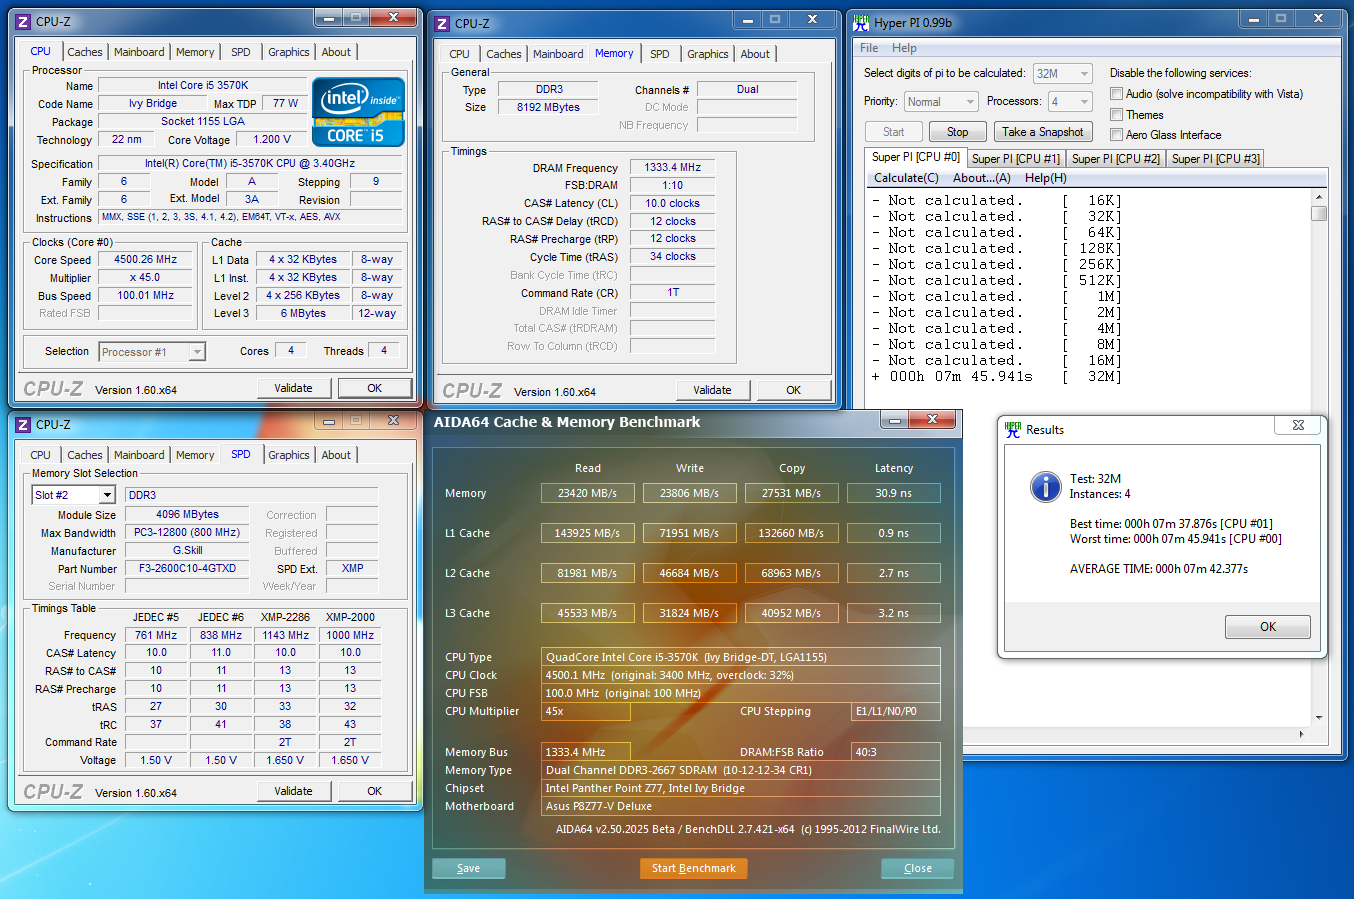This screenshot has width=1354, height=899.
Task: Open the Processor #1 selection dropdown
Action: click(152, 351)
